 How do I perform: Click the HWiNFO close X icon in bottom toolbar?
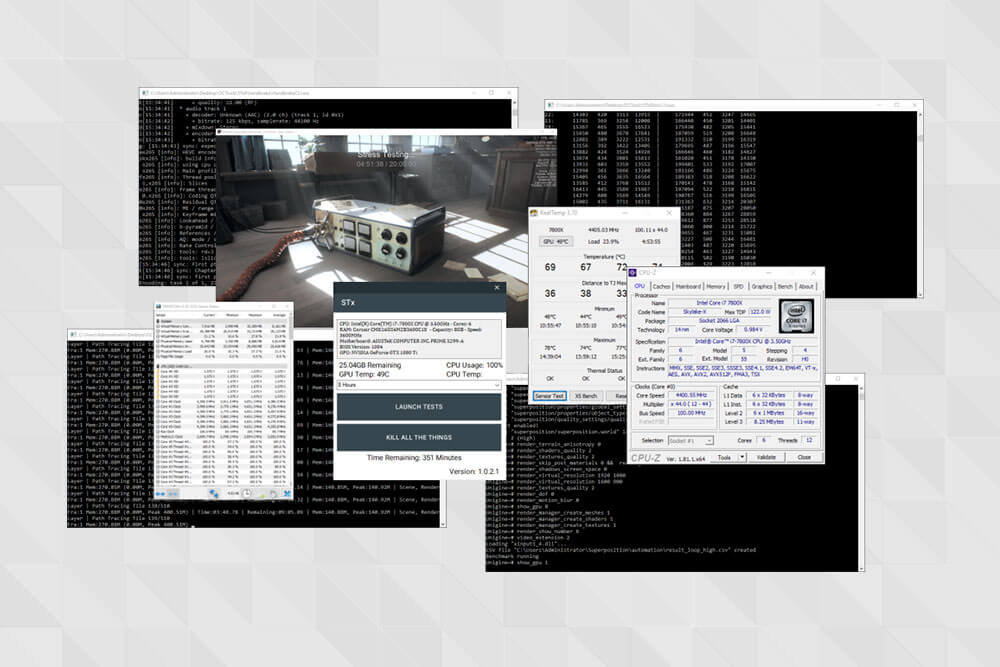point(287,493)
